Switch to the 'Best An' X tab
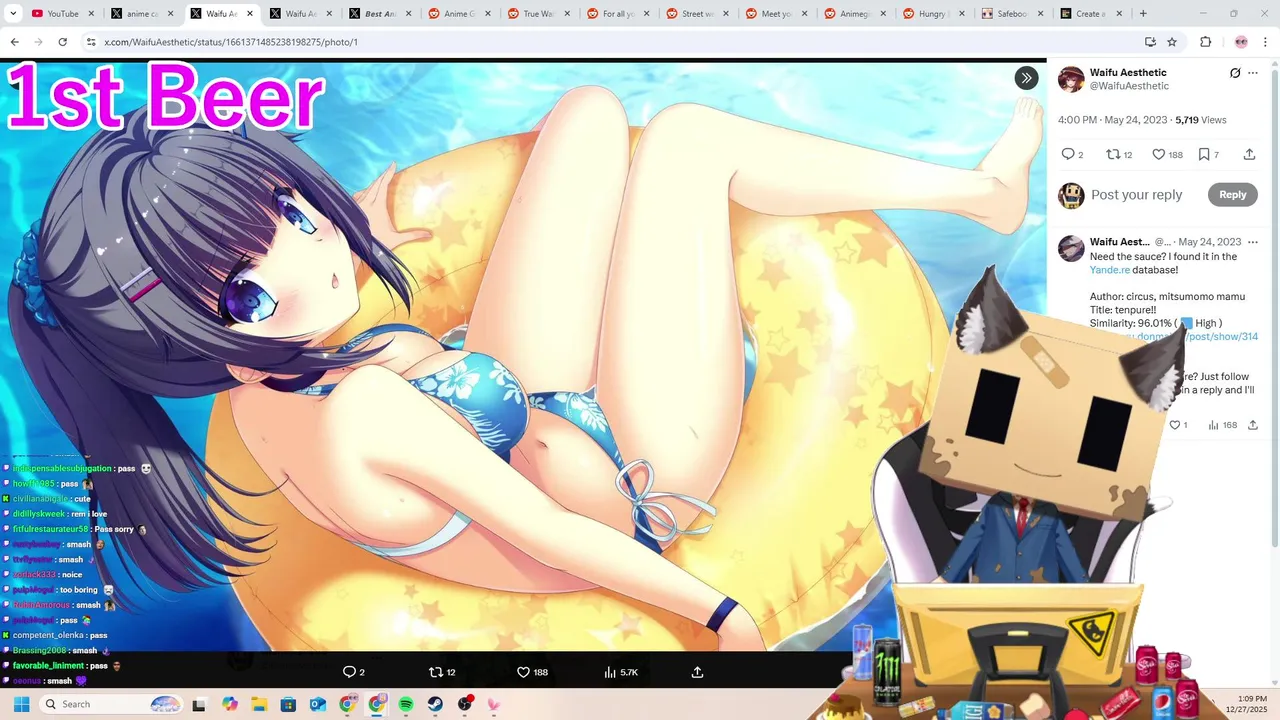This screenshot has height=720, width=1280. tap(379, 14)
